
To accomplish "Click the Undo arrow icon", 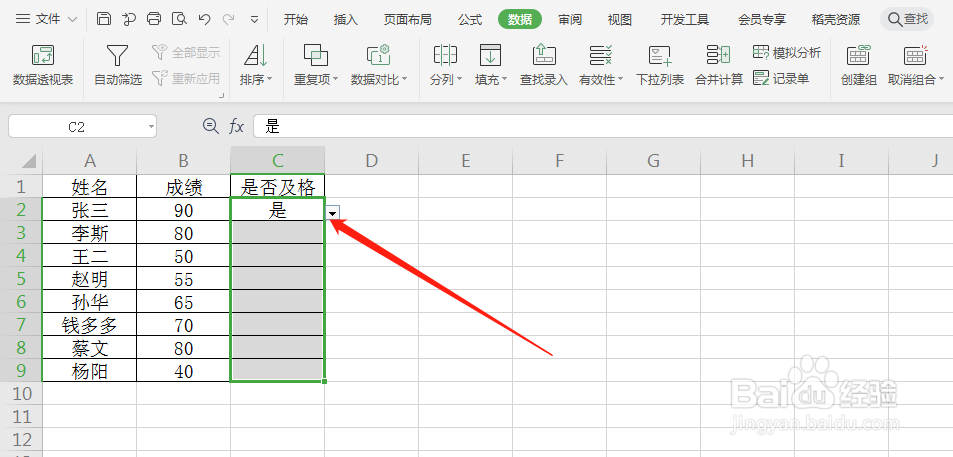I will 204,19.
